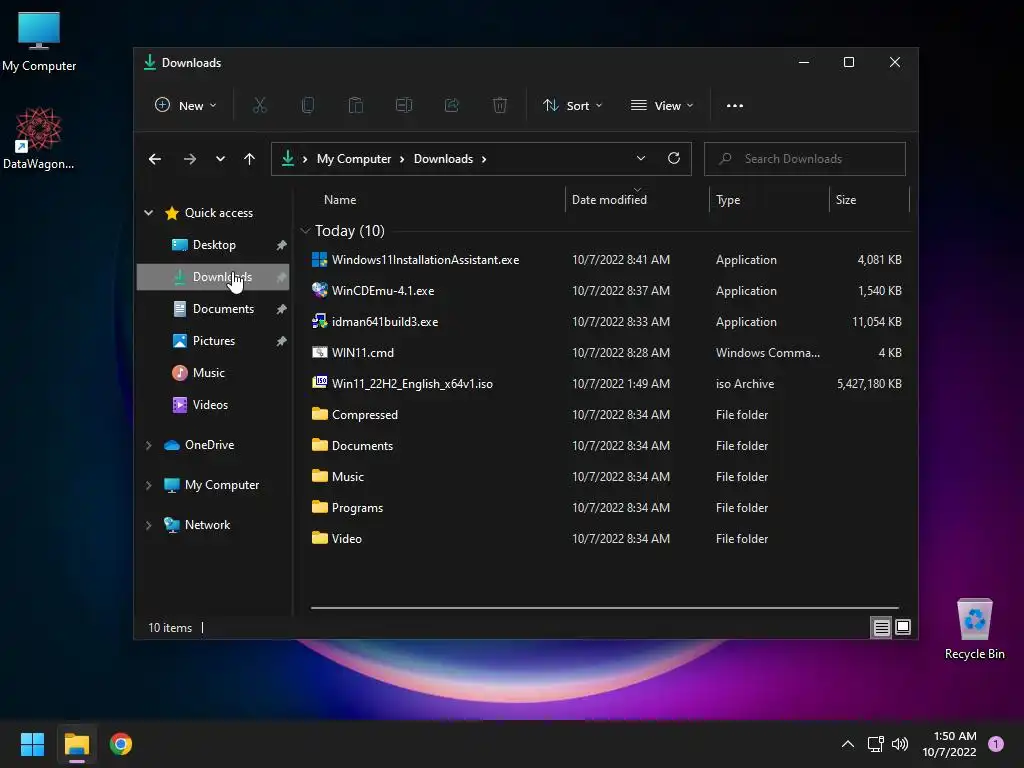The height and width of the screenshot is (768, 1024).
Task: Select the Documents folder in file list
Action: (x=607, y=445)
